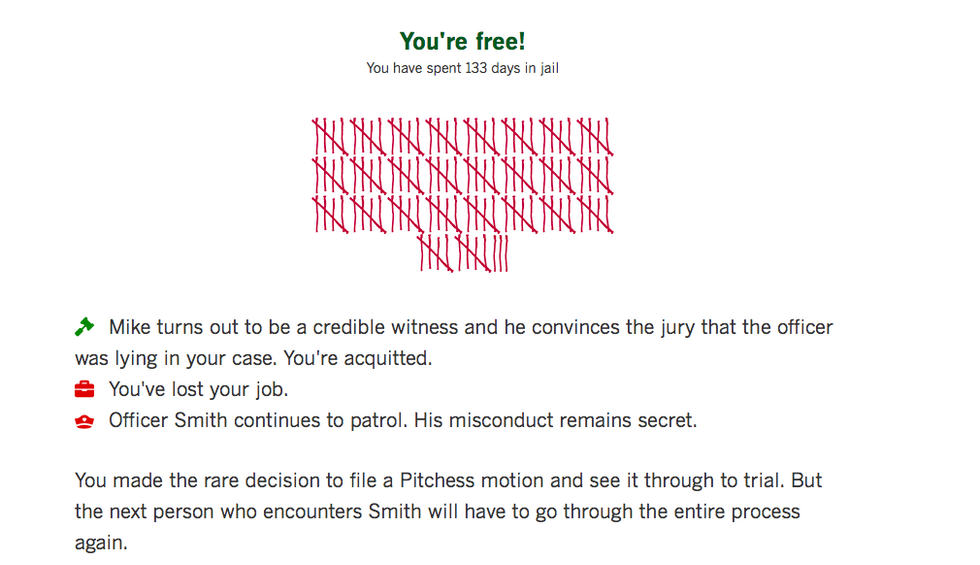Click the first tally mark group
The width and height of the screenshot is (980, 565).
330,136
